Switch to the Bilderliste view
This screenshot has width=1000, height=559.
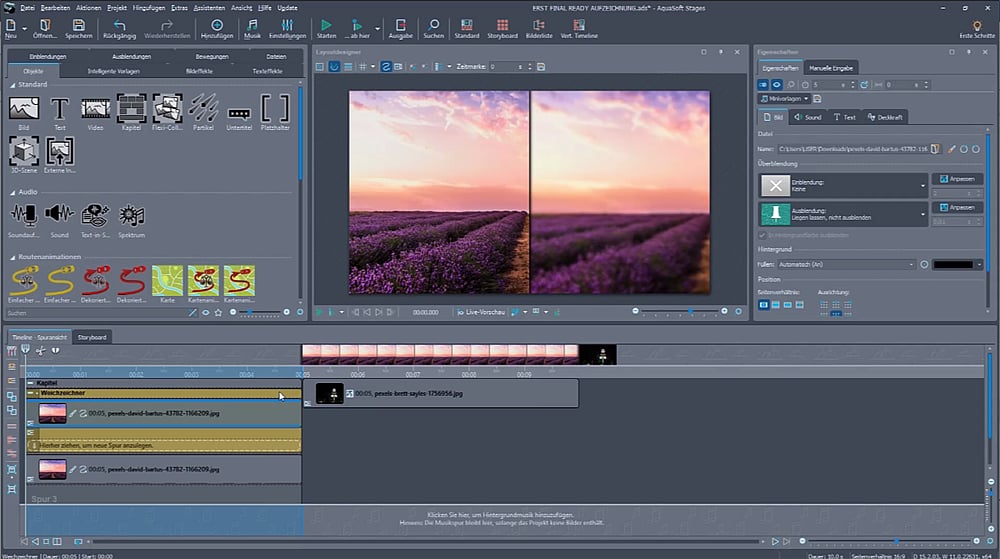click(x=537, y=27)
